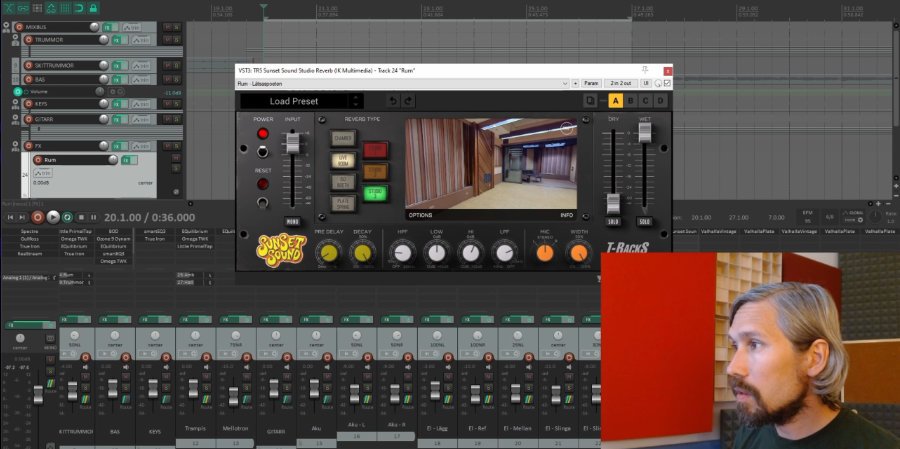Screen dimensions: 900x449
Task: Toggle the lock icon in the main toolbar
Action: (x=93, y=8)
